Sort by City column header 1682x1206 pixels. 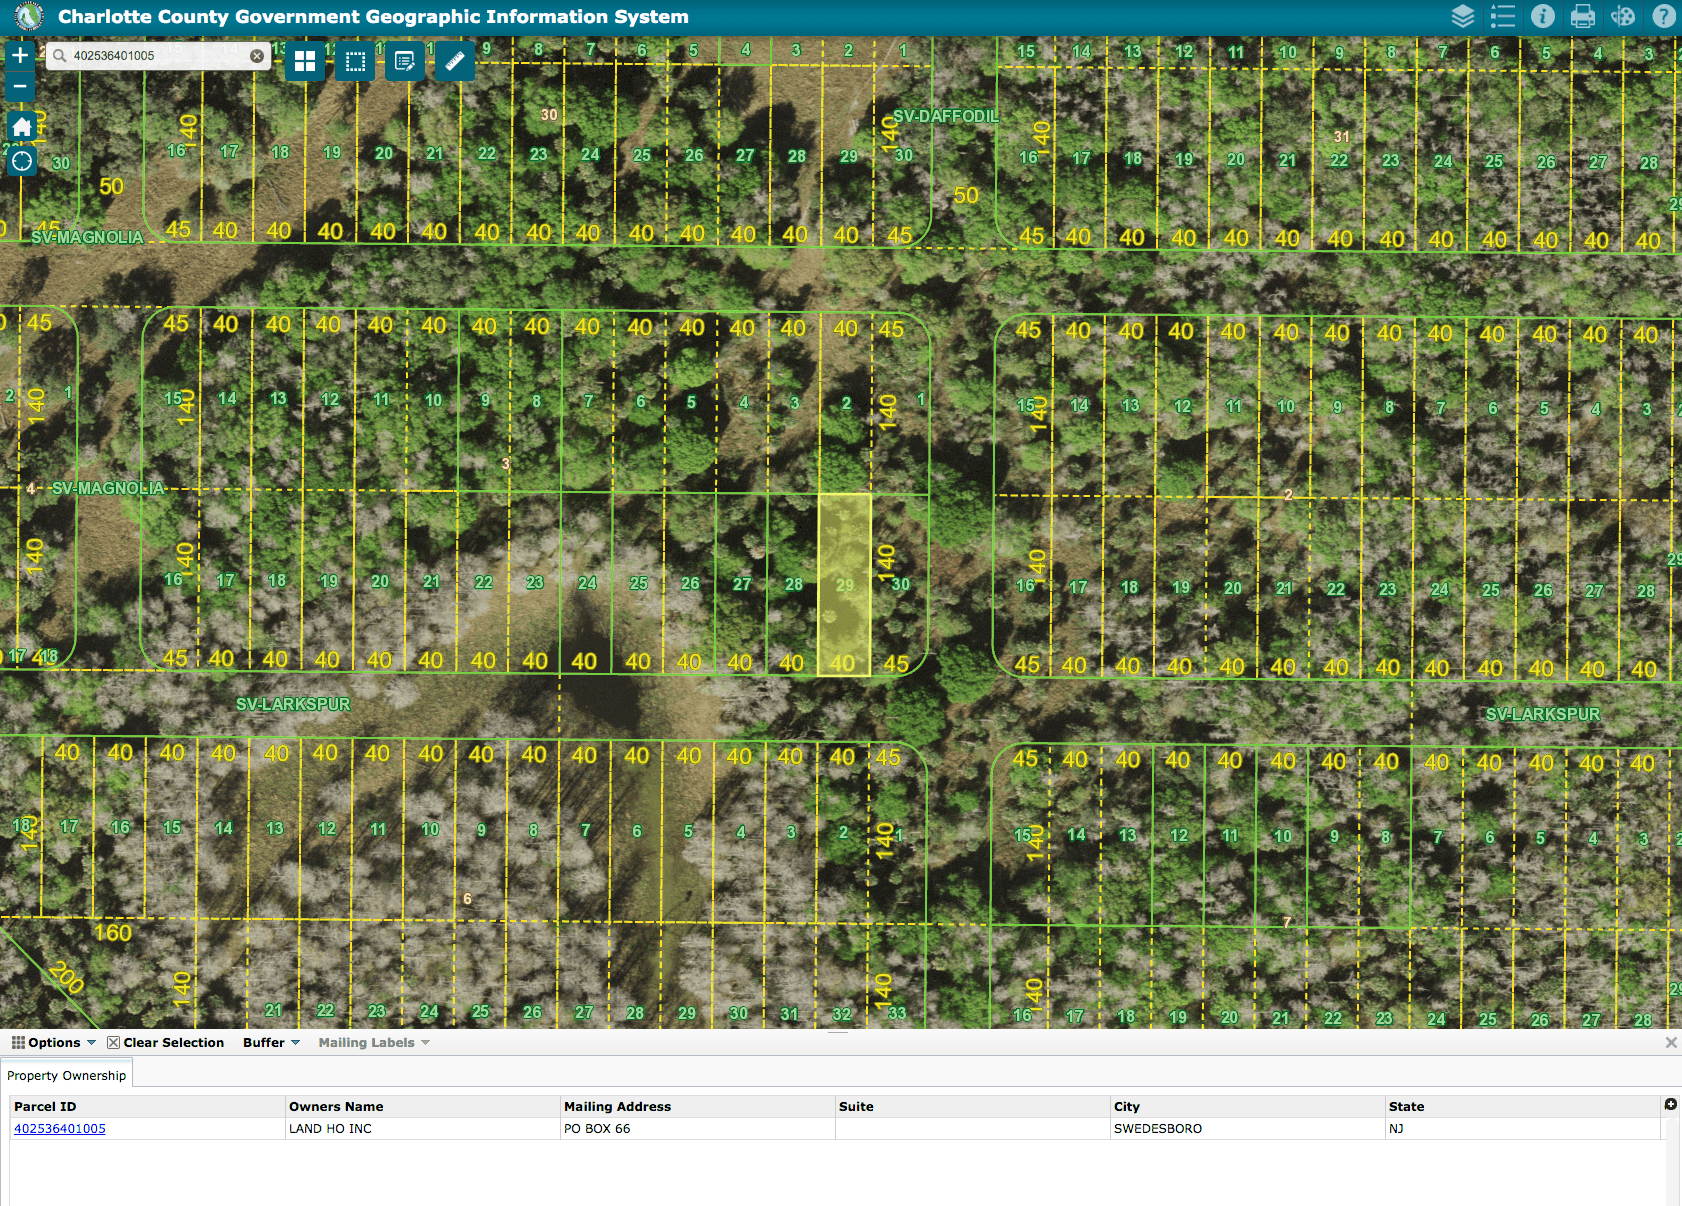(x=1248, y=1106)
